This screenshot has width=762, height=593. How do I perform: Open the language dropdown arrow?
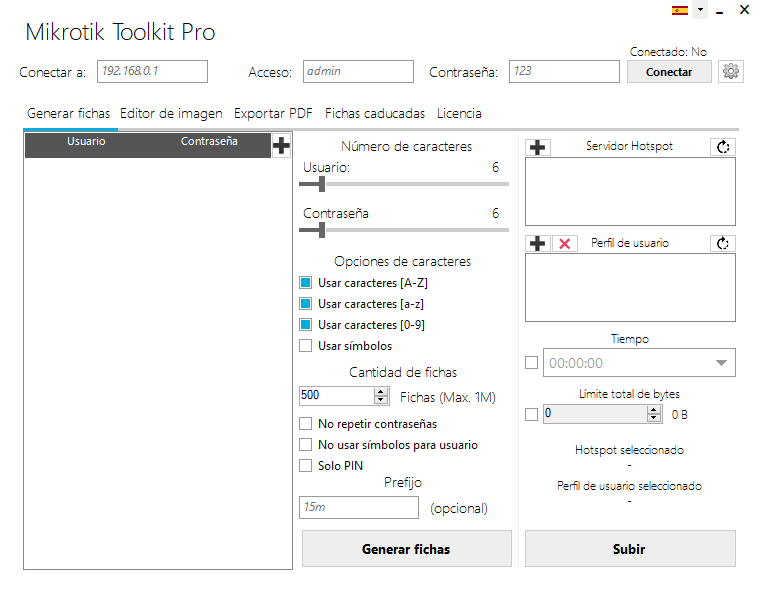[x=700, y=9]
